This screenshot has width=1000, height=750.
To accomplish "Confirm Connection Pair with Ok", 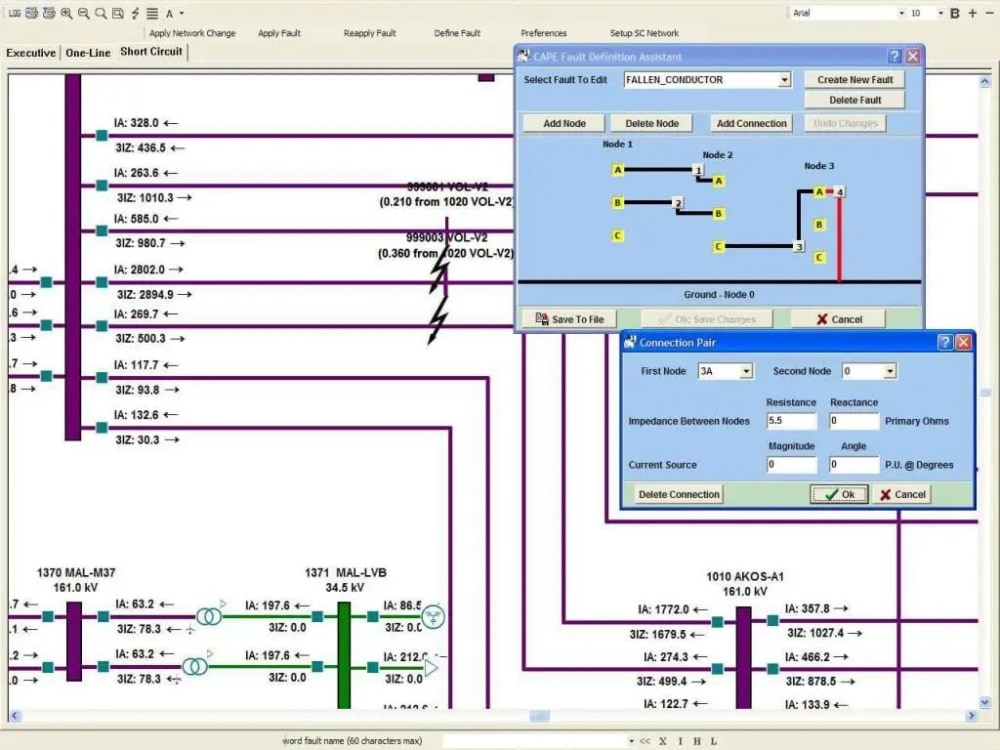I will pyautogui.click(x=839, y=494).
